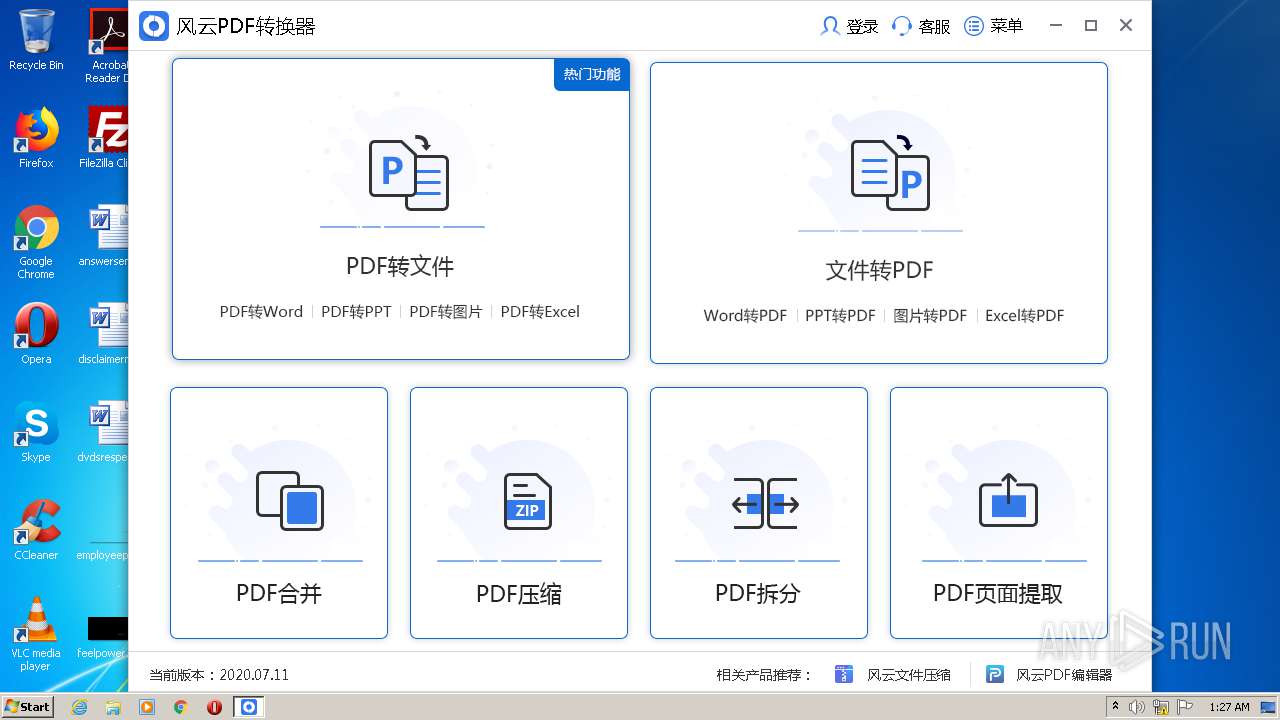Click the PDF页面提取 extract icon

coord(1007,500)
